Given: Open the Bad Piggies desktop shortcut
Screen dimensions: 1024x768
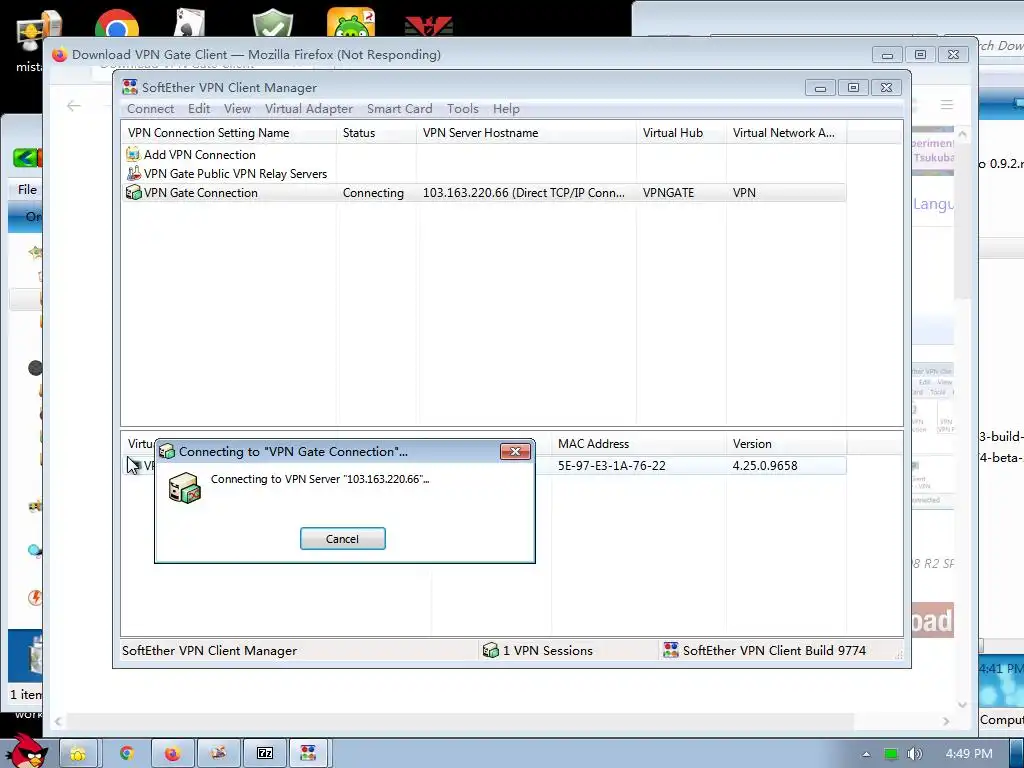Looking at the screenshot, I should pyautogui.click(x=351, y=23).
